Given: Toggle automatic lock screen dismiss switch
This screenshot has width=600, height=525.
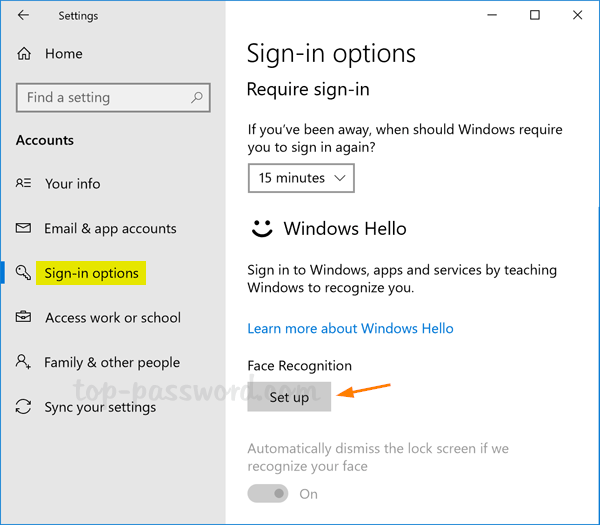Looking at the screenshot, I should click(268, 494).
